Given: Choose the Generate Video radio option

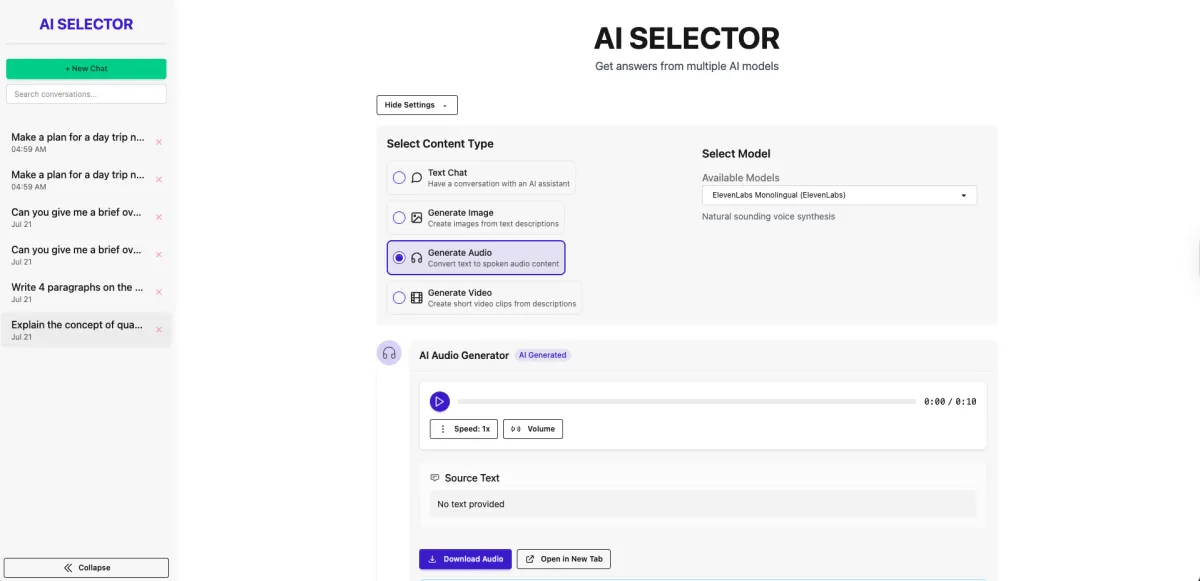Looking at the screenshot, I should [399, 298].
